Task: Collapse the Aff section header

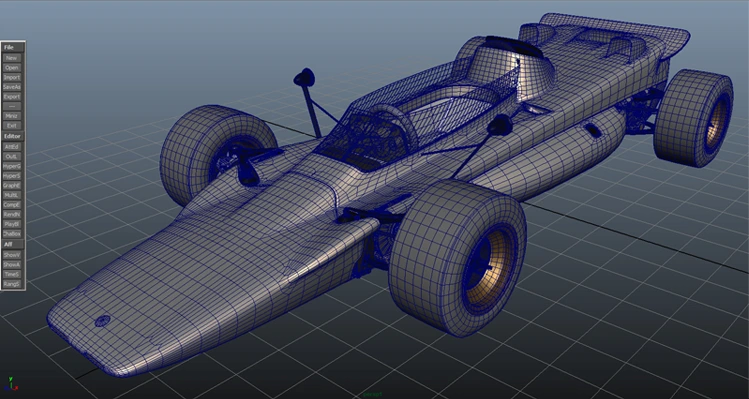Action: (x=12, y=244)
